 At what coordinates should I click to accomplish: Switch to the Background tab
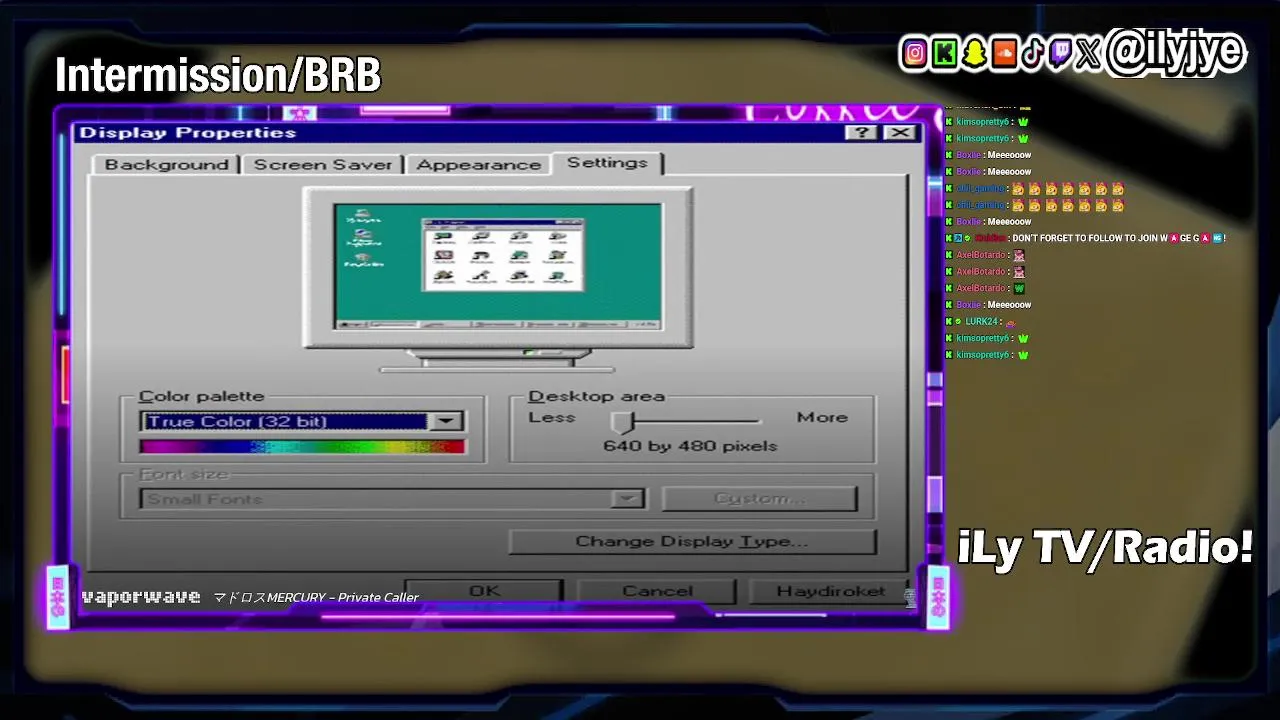(x=166, y=165)
